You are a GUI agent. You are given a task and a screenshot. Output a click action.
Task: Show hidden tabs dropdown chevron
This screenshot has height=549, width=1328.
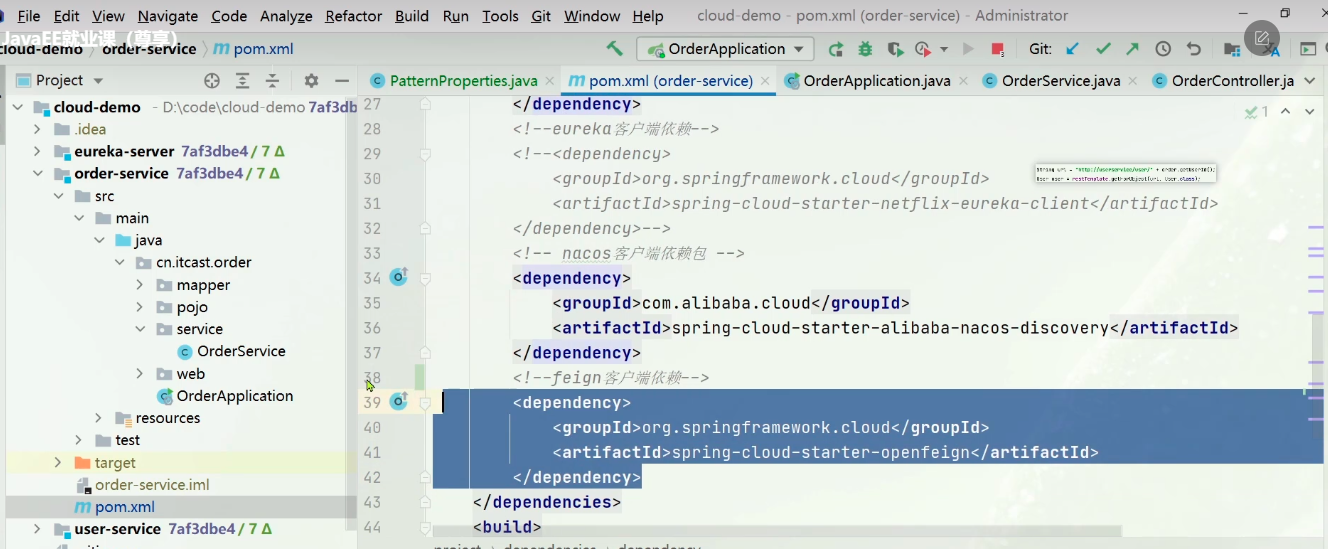[1311, 81]
